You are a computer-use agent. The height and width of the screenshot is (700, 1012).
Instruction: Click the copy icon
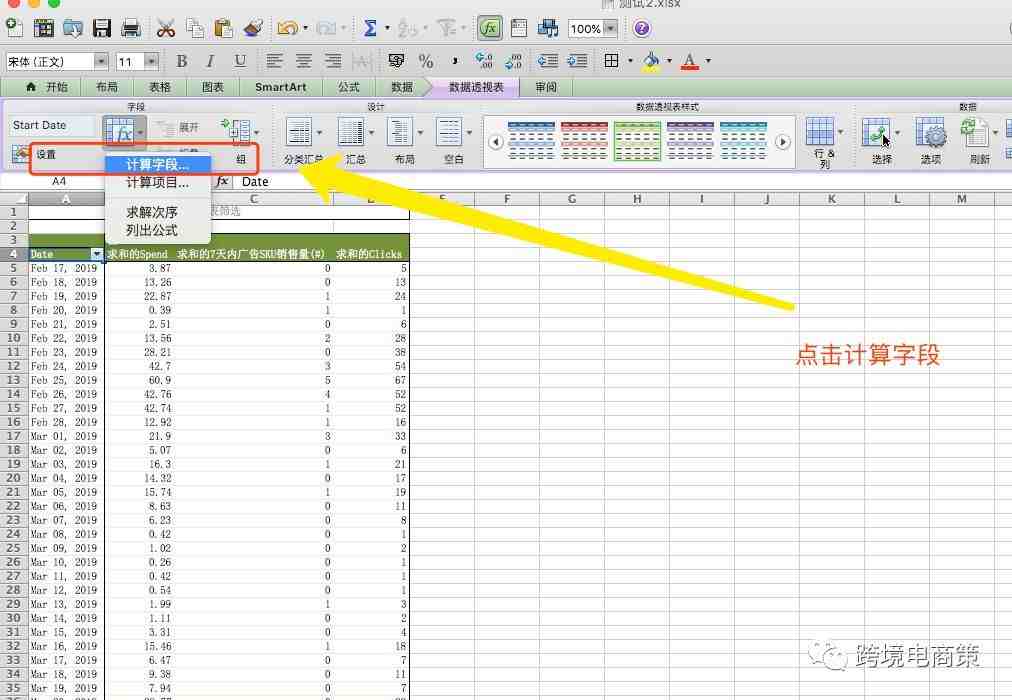pos(195,28)
